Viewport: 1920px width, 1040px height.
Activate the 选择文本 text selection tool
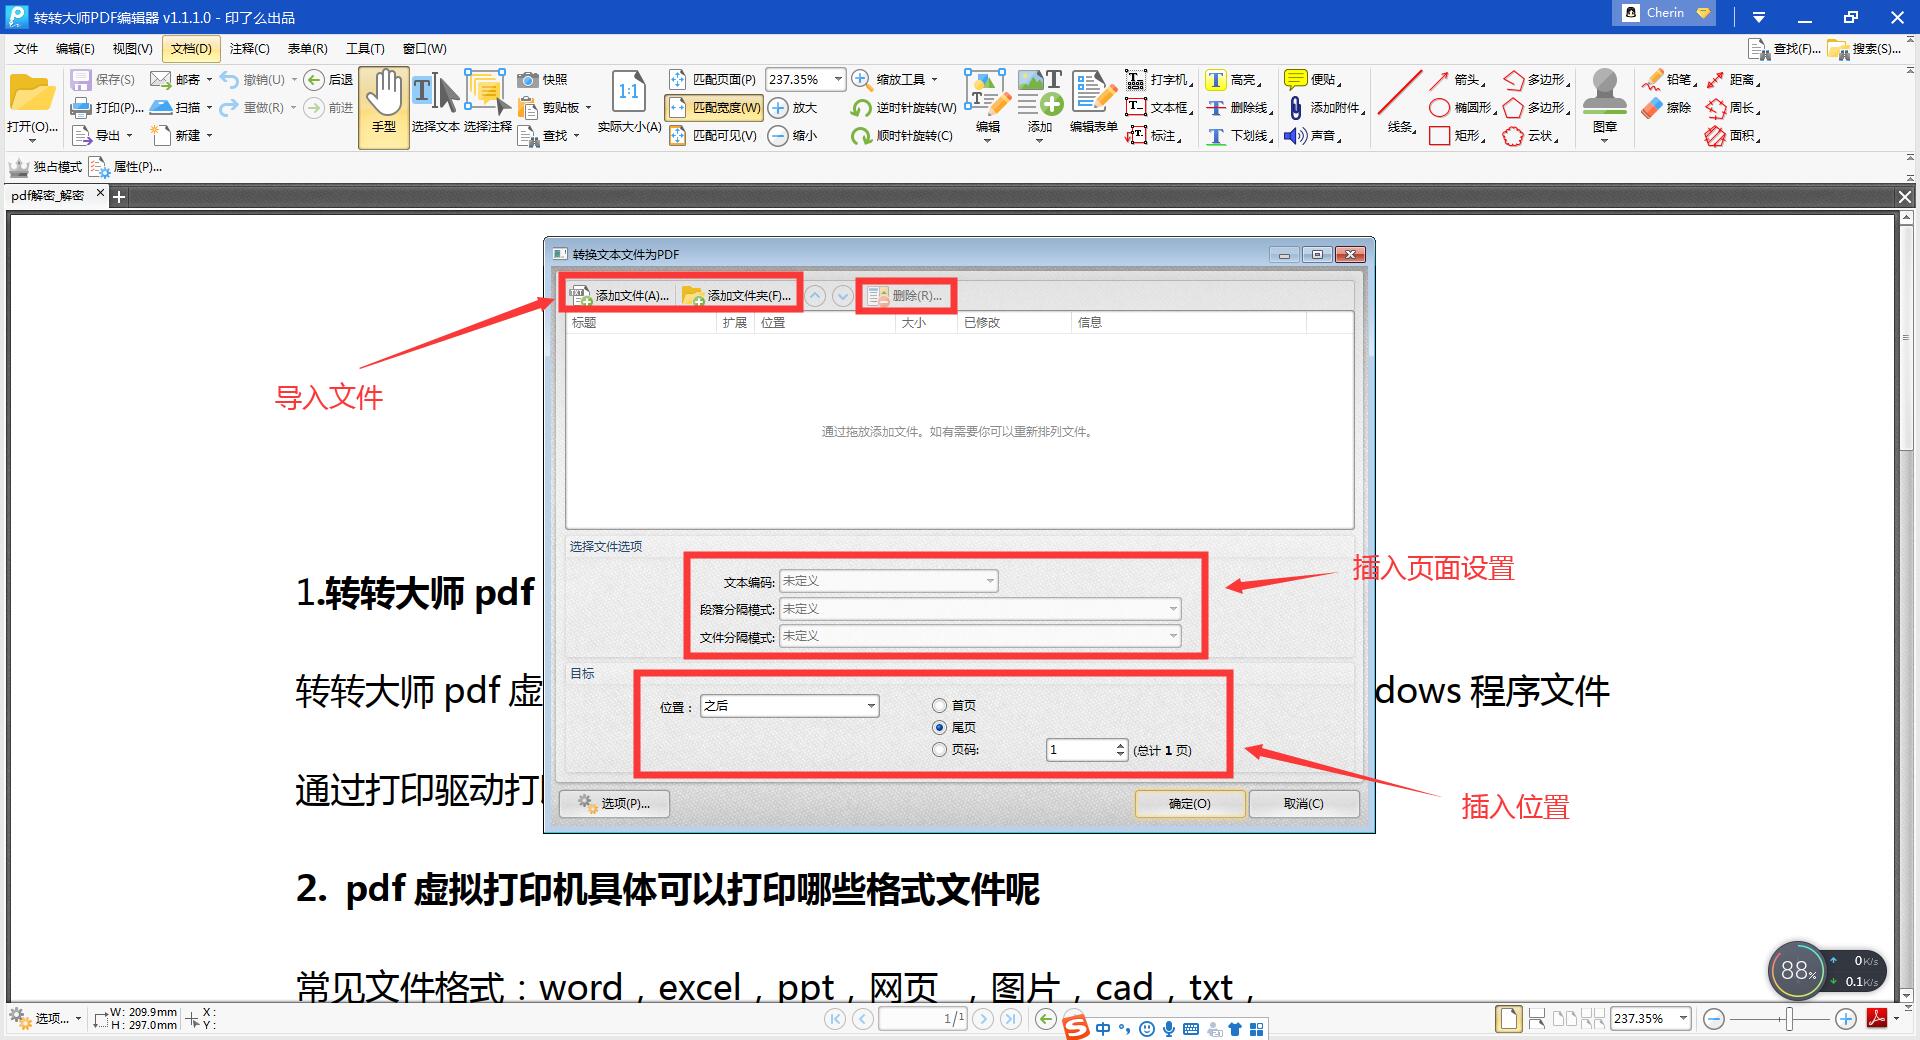pyautogui.click(x=435, y=103)
